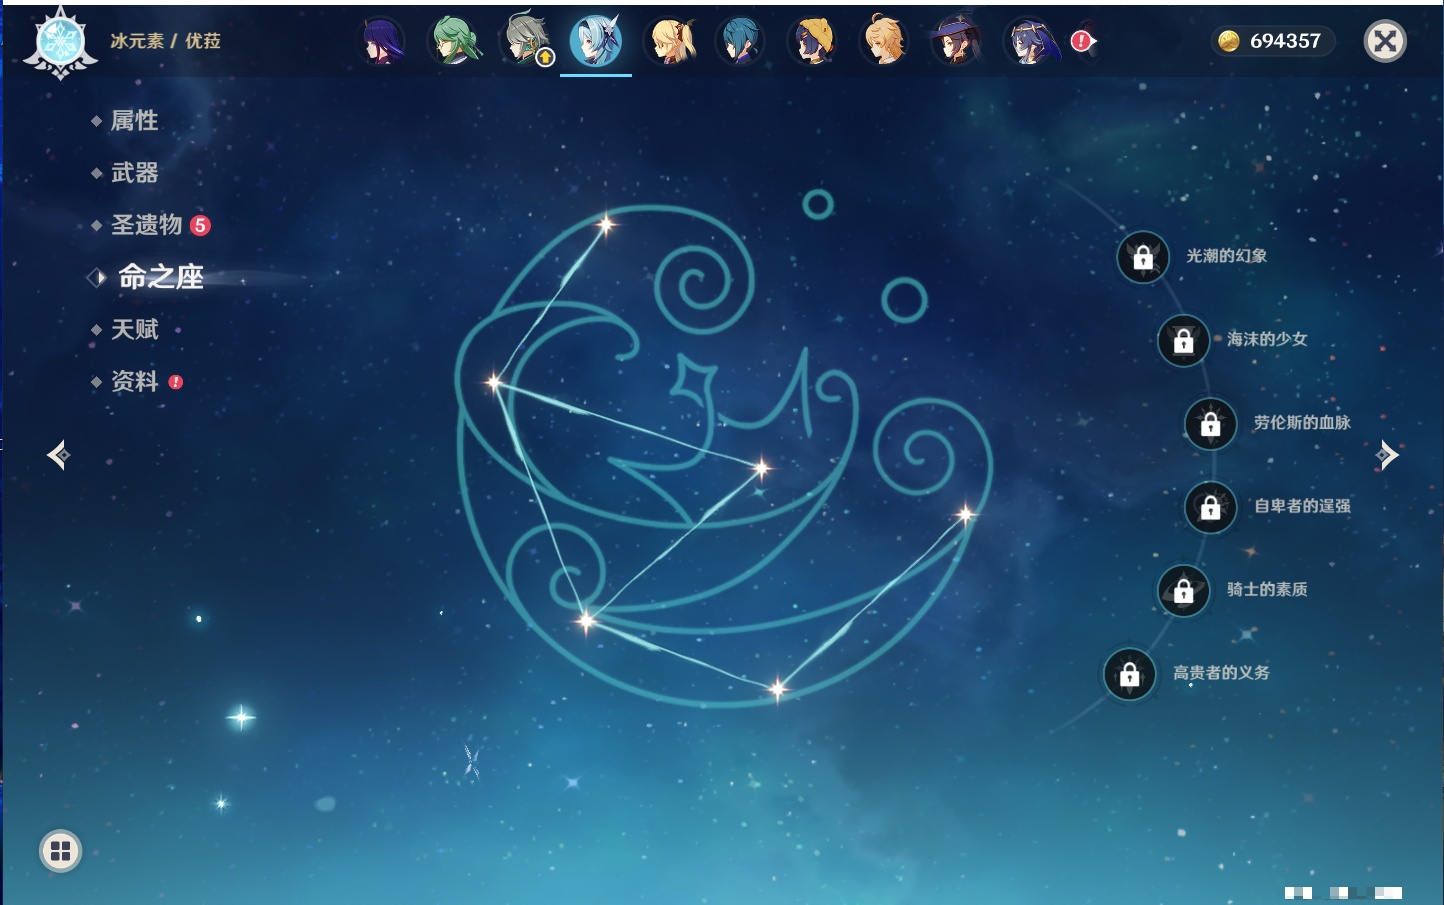
Task: Select the purple-haired character avatar
Action: point(382,42)
